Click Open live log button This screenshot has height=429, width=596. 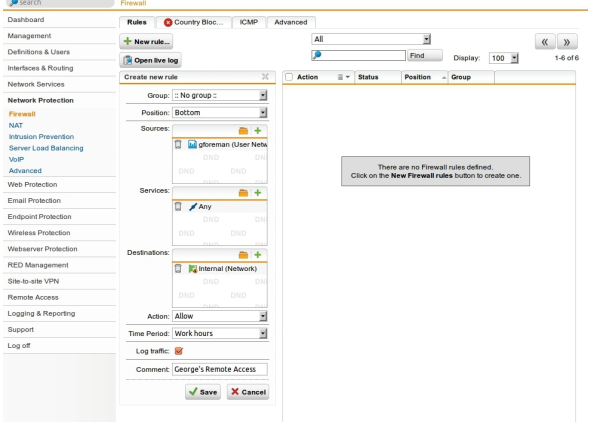151,60
